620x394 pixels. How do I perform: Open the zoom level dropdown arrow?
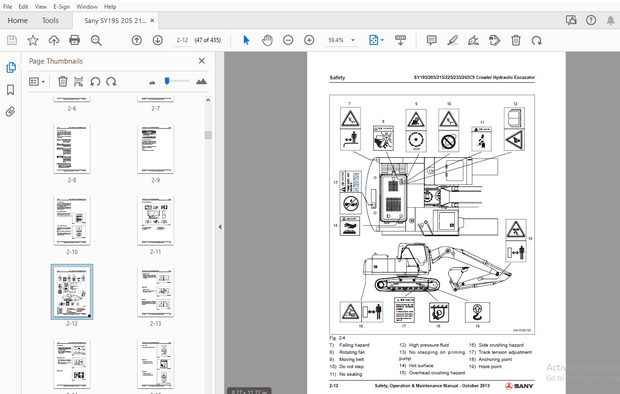pyautogui.click(x=353, y=40)
